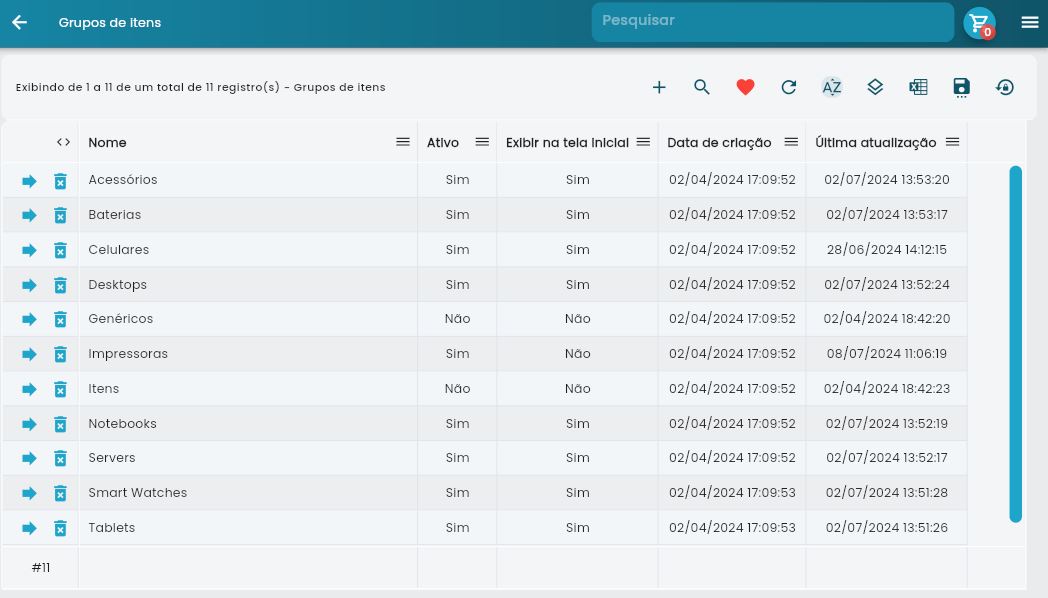Open the Impressoras record with arrow icon

point(29,354)
